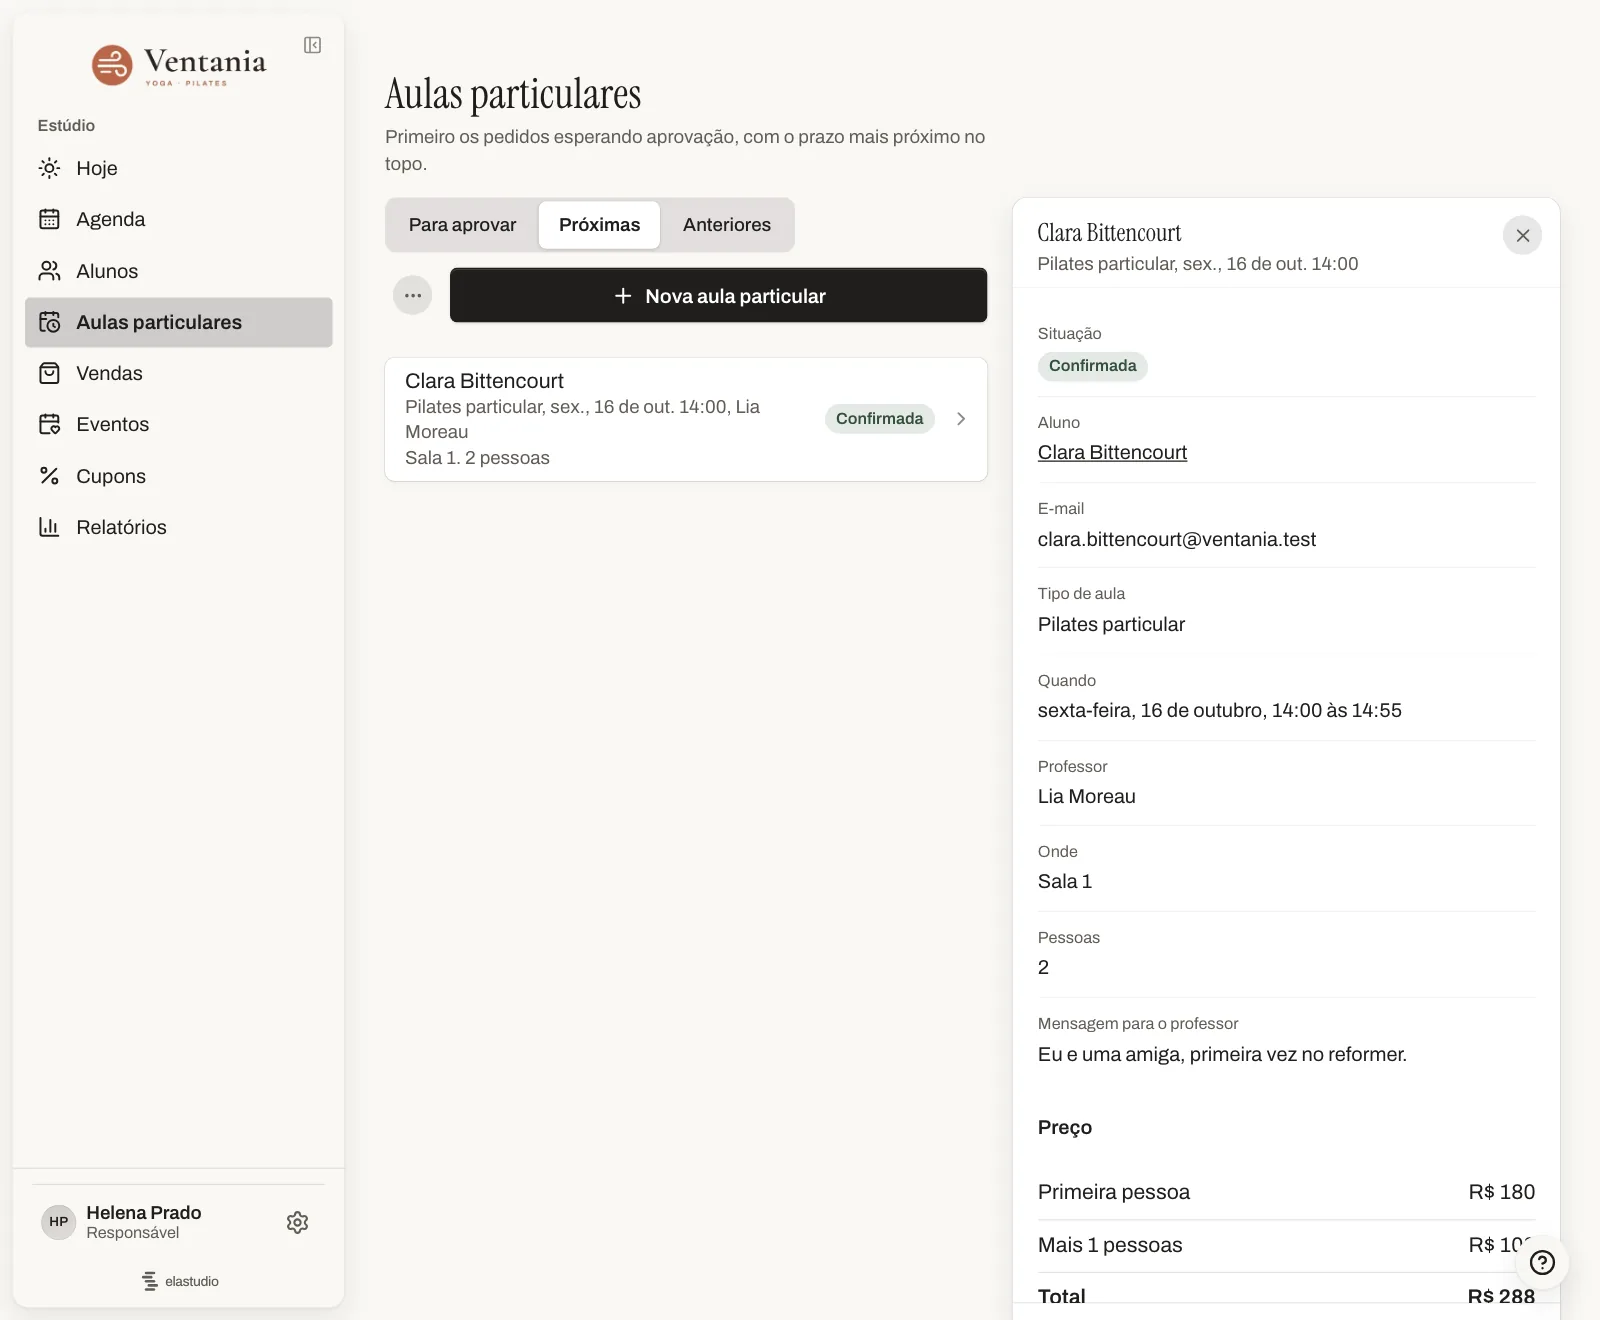Open Agenda via the calendar icon
Viewport: 1600px width, 1320px height.
click(49, 219)
